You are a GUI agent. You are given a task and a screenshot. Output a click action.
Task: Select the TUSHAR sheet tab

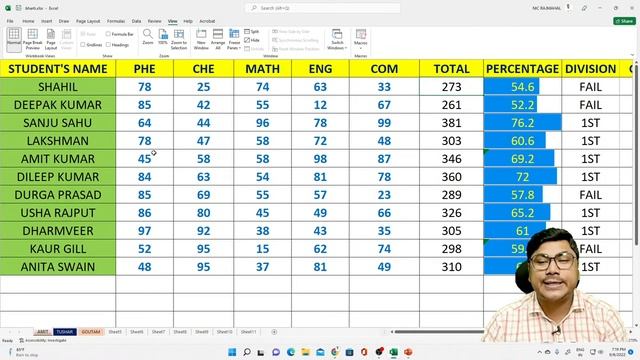click(64, 332)
